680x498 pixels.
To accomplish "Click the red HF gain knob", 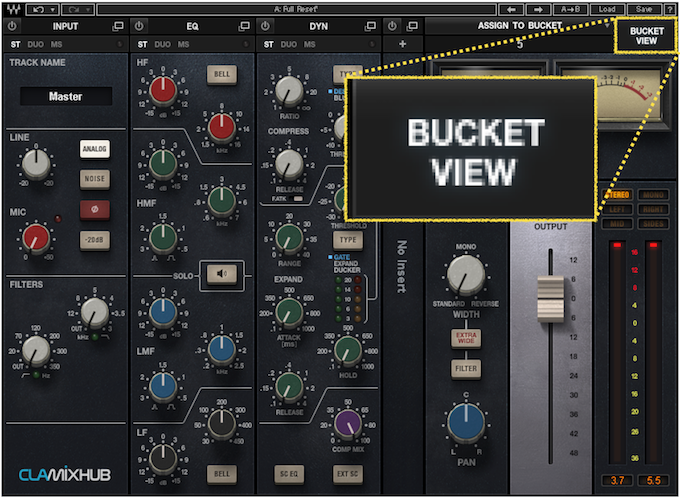I will 163,91.
